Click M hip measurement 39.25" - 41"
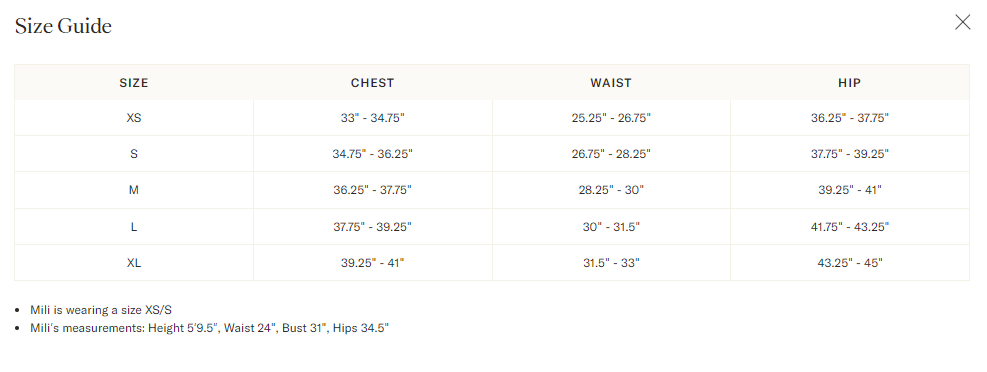987x372 pixels. tap(850, 189)
